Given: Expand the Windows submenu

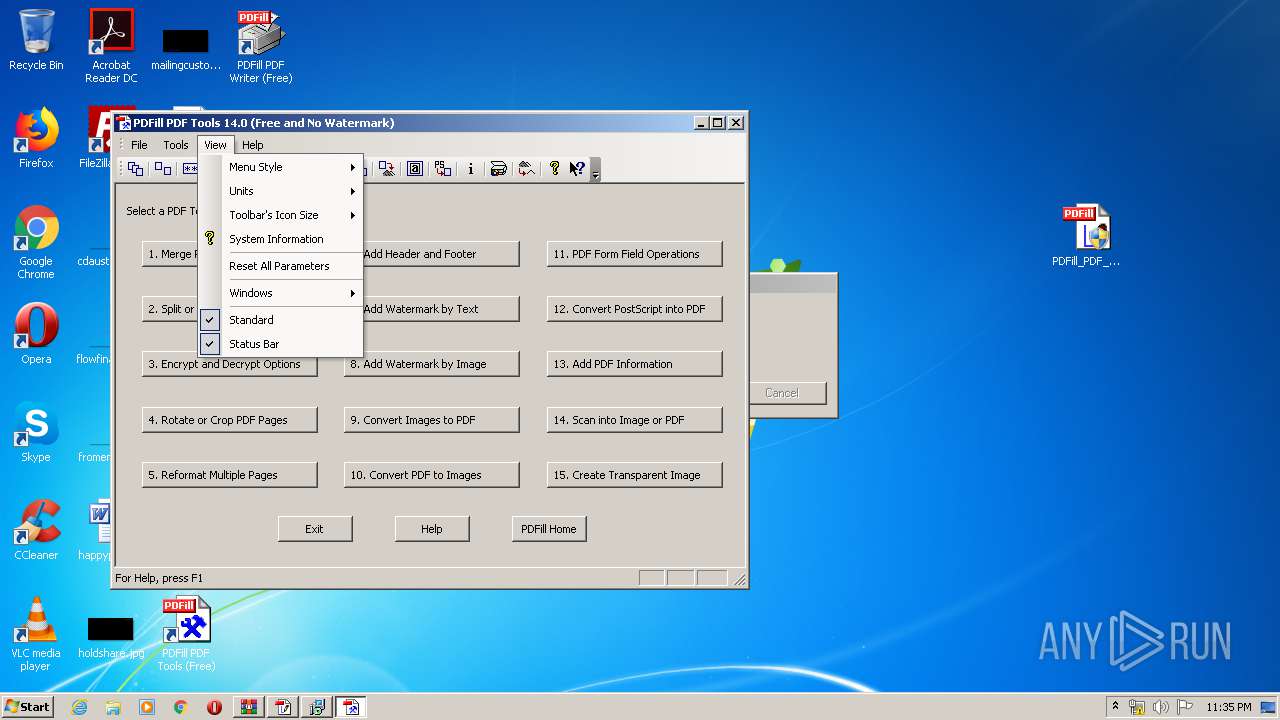Looking at the screenshot, I should point(280,293).
